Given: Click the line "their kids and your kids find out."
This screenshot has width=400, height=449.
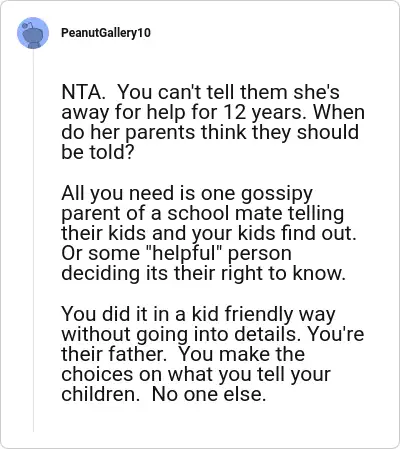Looking at the screenshot, I should coord(209,233).
